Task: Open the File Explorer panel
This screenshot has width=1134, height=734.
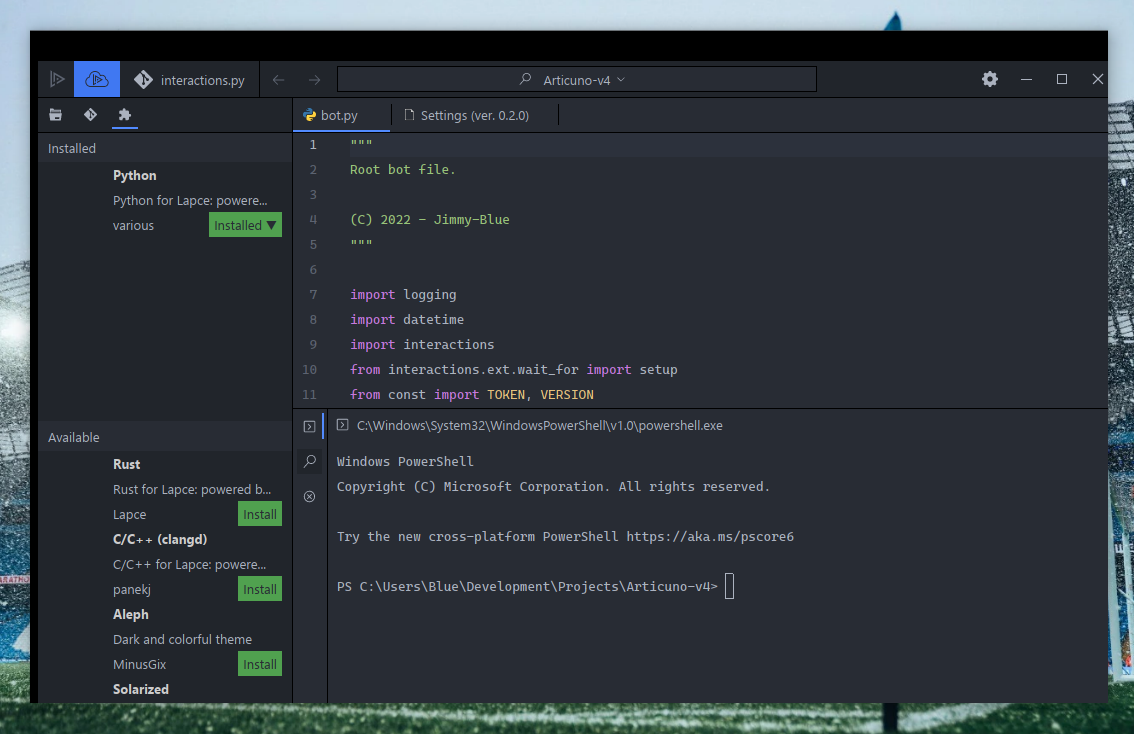Action: pyautogui.click(x=55, y=115)
